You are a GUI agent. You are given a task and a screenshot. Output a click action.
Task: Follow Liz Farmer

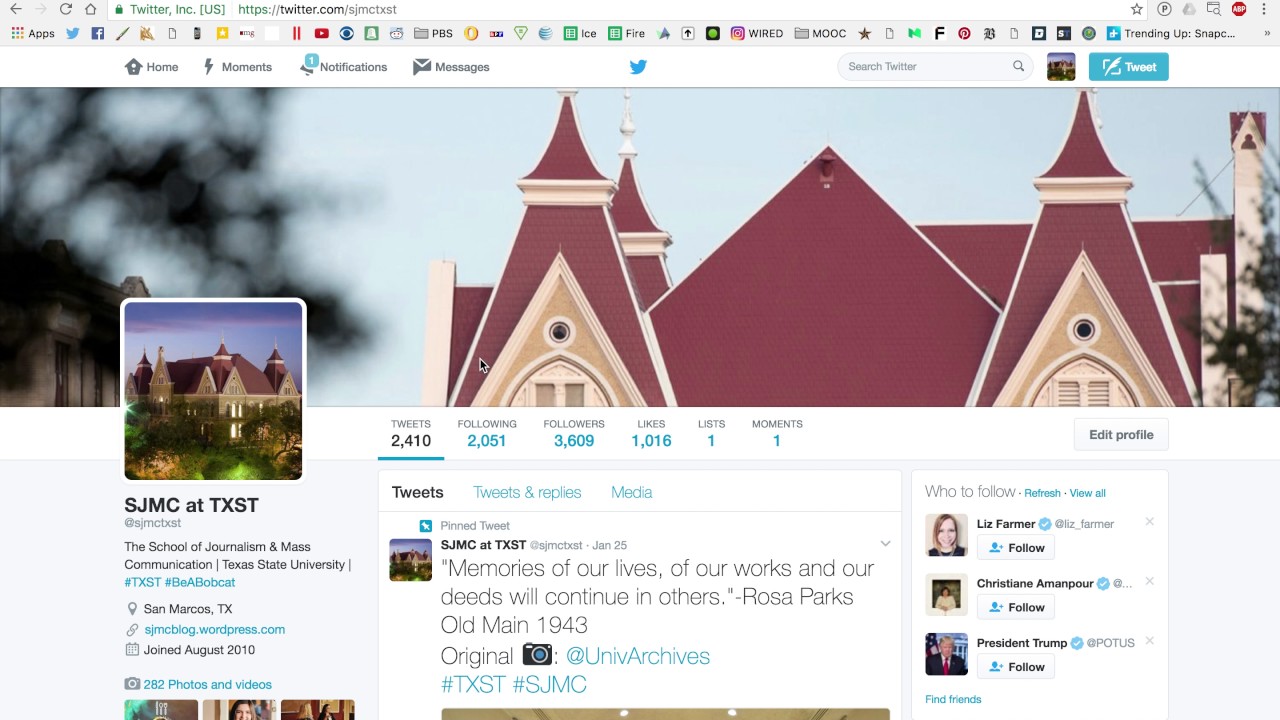click(1015, 548)
